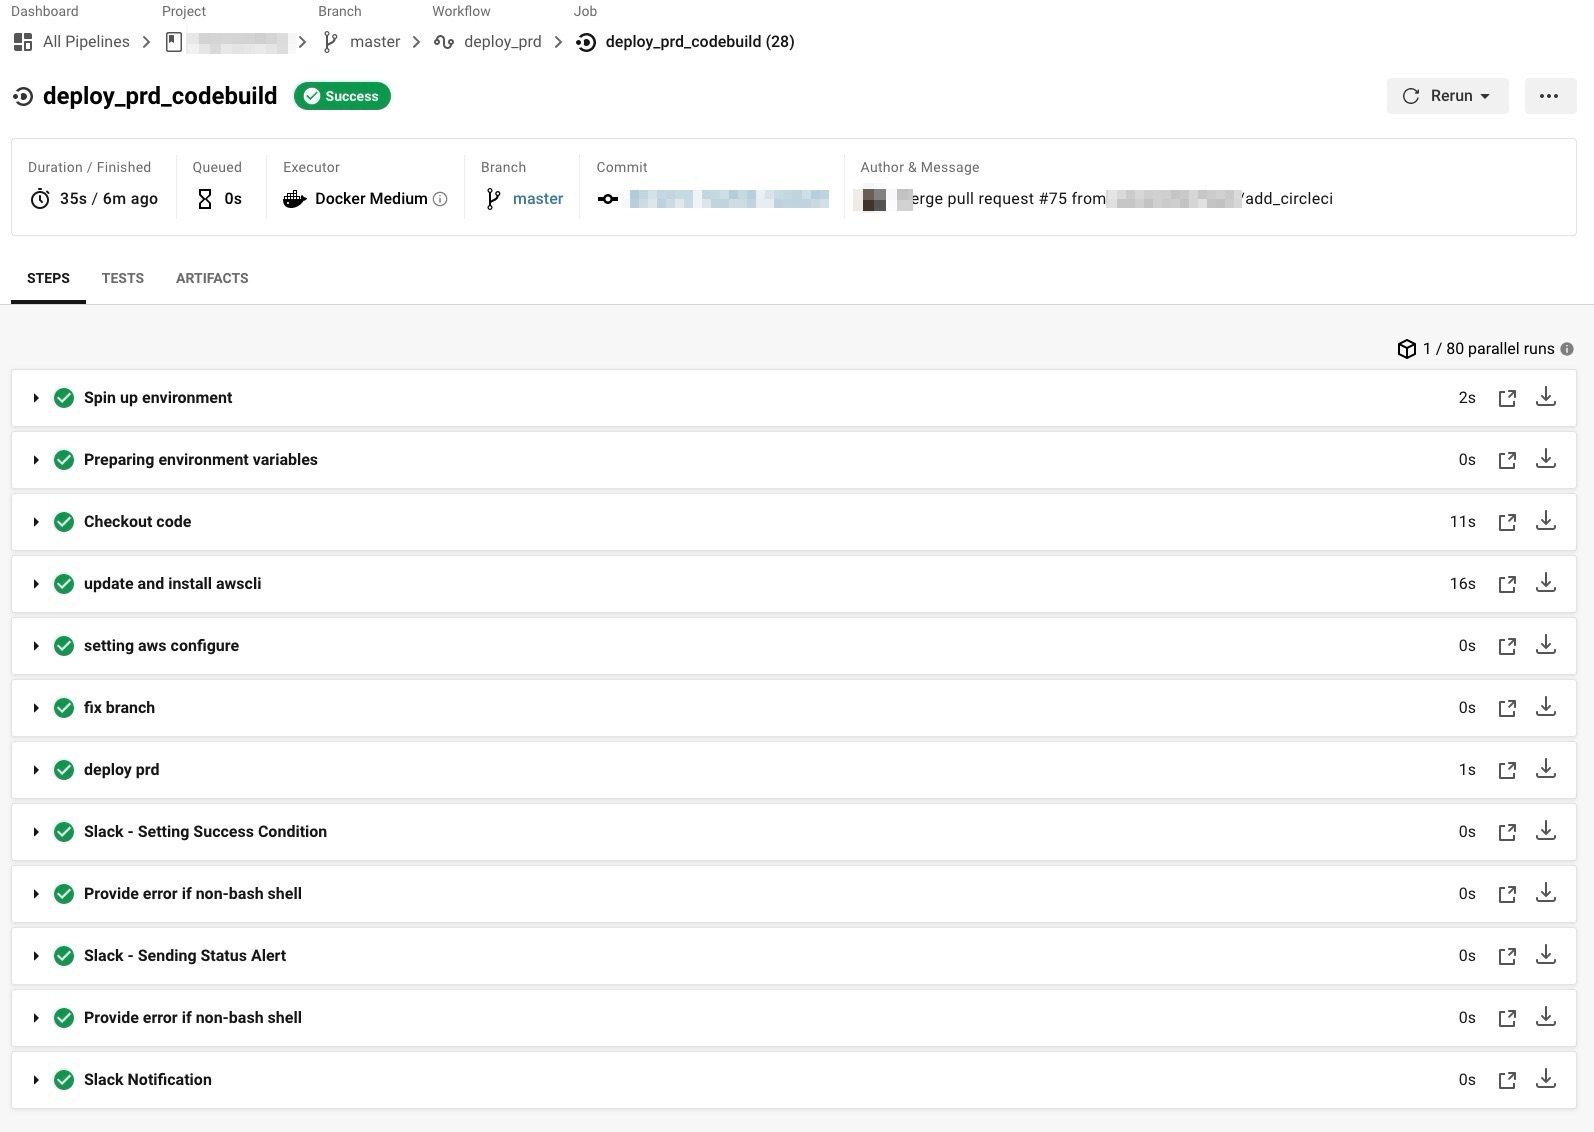Expand the Slack - Sending Status Alert step
This screenshot has width=1594, height=1132.
point(36,956)
